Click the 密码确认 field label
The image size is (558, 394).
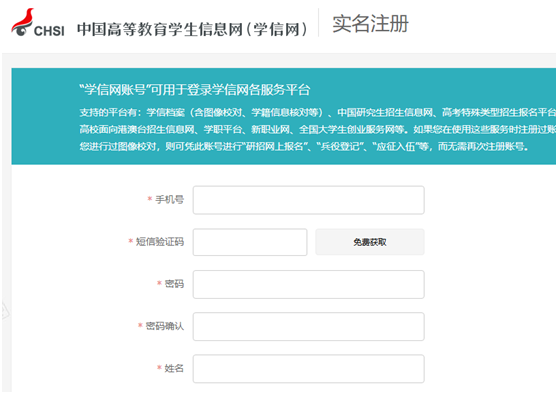coord(165,326)
